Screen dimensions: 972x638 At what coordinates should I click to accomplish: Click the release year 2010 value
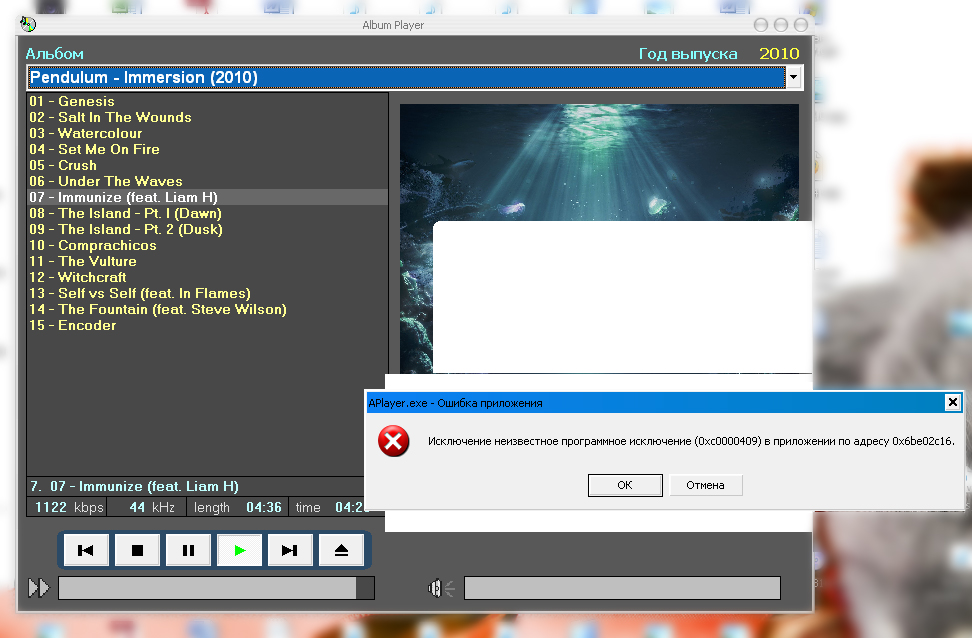[x=779, y=54]
